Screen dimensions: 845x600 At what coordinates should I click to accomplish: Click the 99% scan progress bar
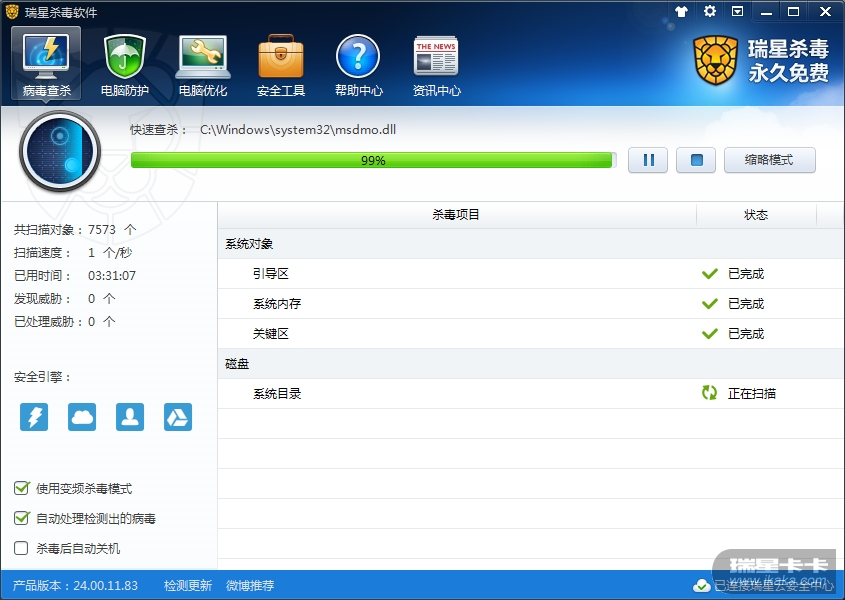(x=373, y=160)
